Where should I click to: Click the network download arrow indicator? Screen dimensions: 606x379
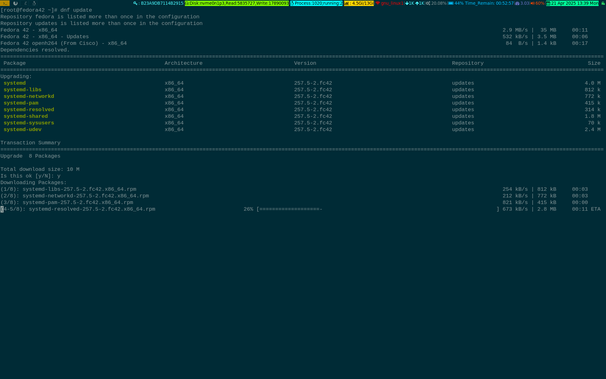(x=409, y=3)
